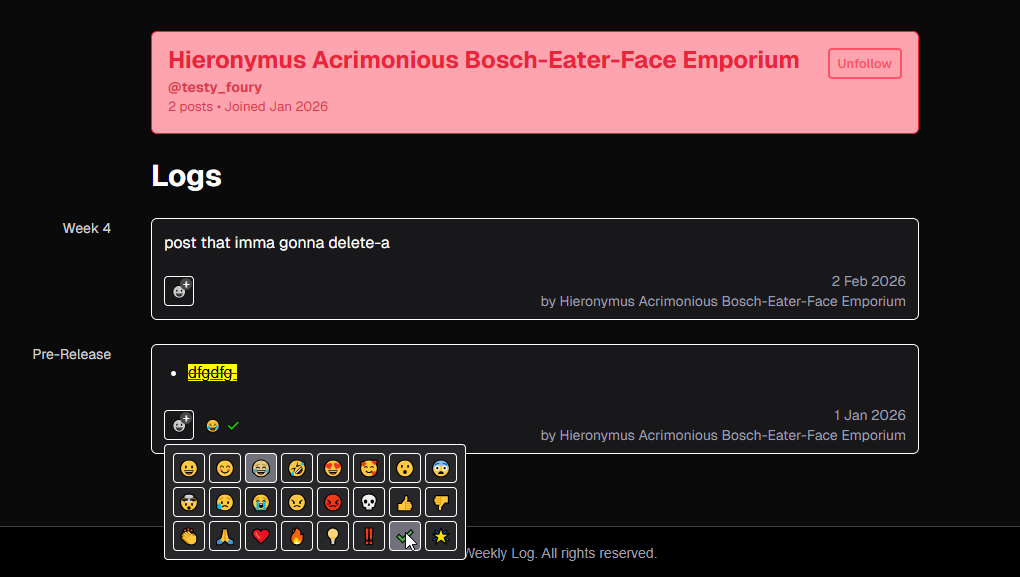Click the @testy_foury username handle

click(215, 87)
